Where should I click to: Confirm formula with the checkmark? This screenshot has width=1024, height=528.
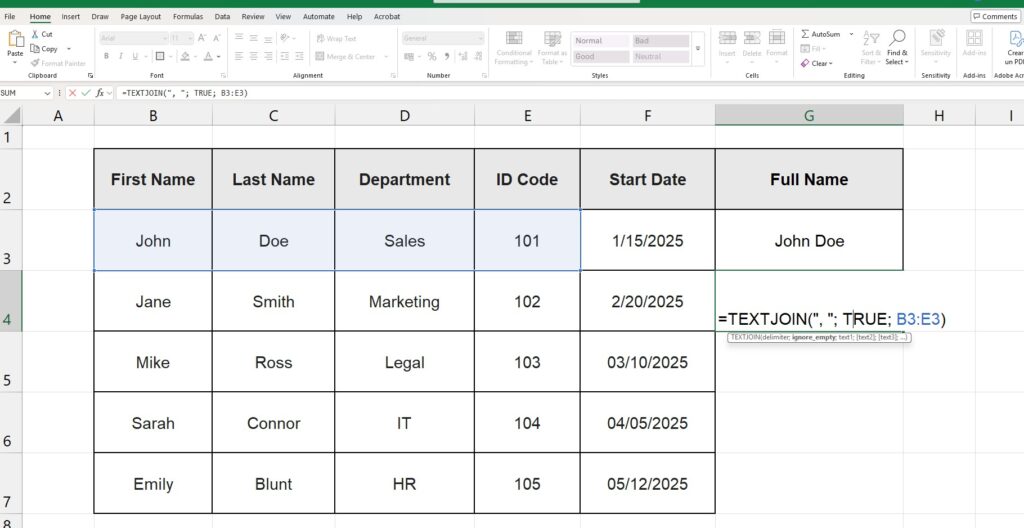click(x=86, y=93)
